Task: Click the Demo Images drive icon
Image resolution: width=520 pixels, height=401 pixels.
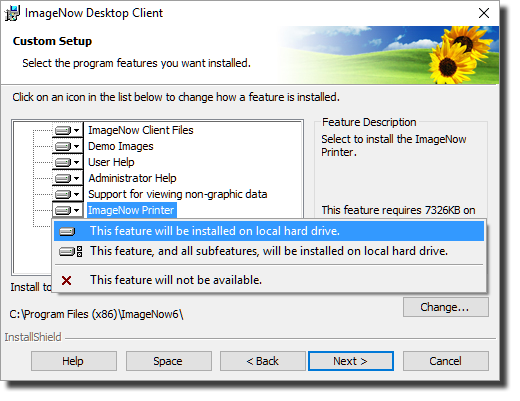Action: point(63,146)
